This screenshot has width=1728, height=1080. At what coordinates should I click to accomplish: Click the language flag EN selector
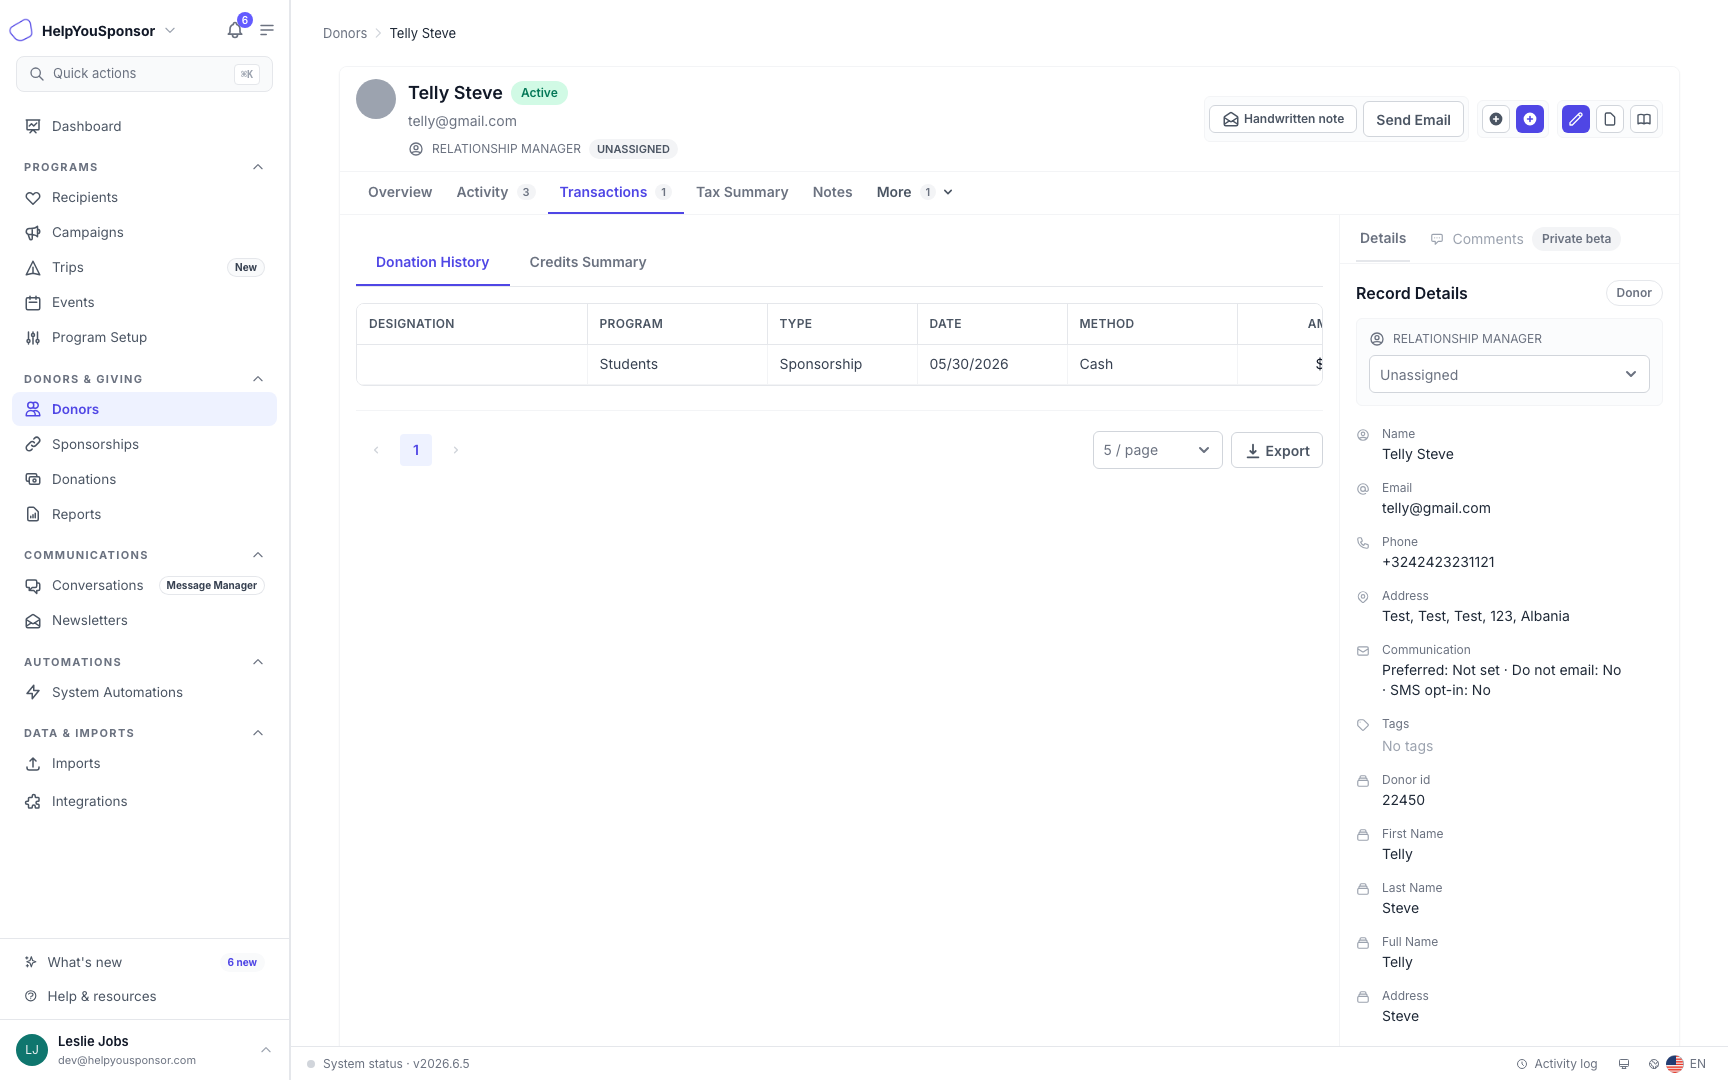1686,1064
